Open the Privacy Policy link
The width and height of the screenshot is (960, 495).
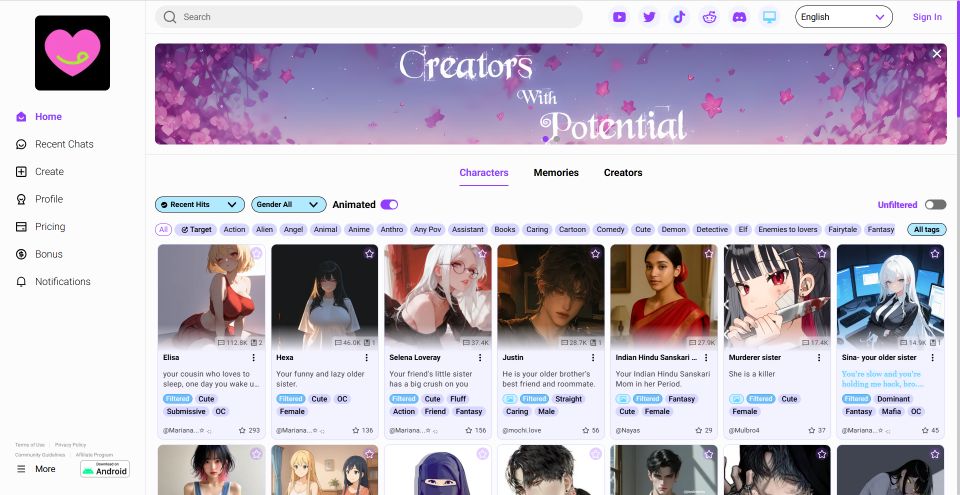coord(70,445)
